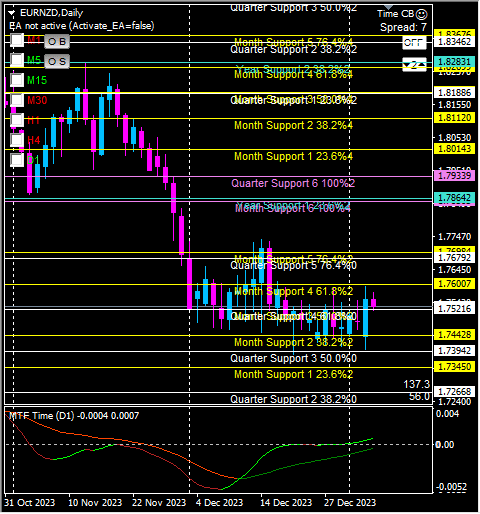The width and height of the screenshot is (480, 514).
Task: Click the arrows stepper showing 2
Action: pyautogui.click(x=414, y=64)
